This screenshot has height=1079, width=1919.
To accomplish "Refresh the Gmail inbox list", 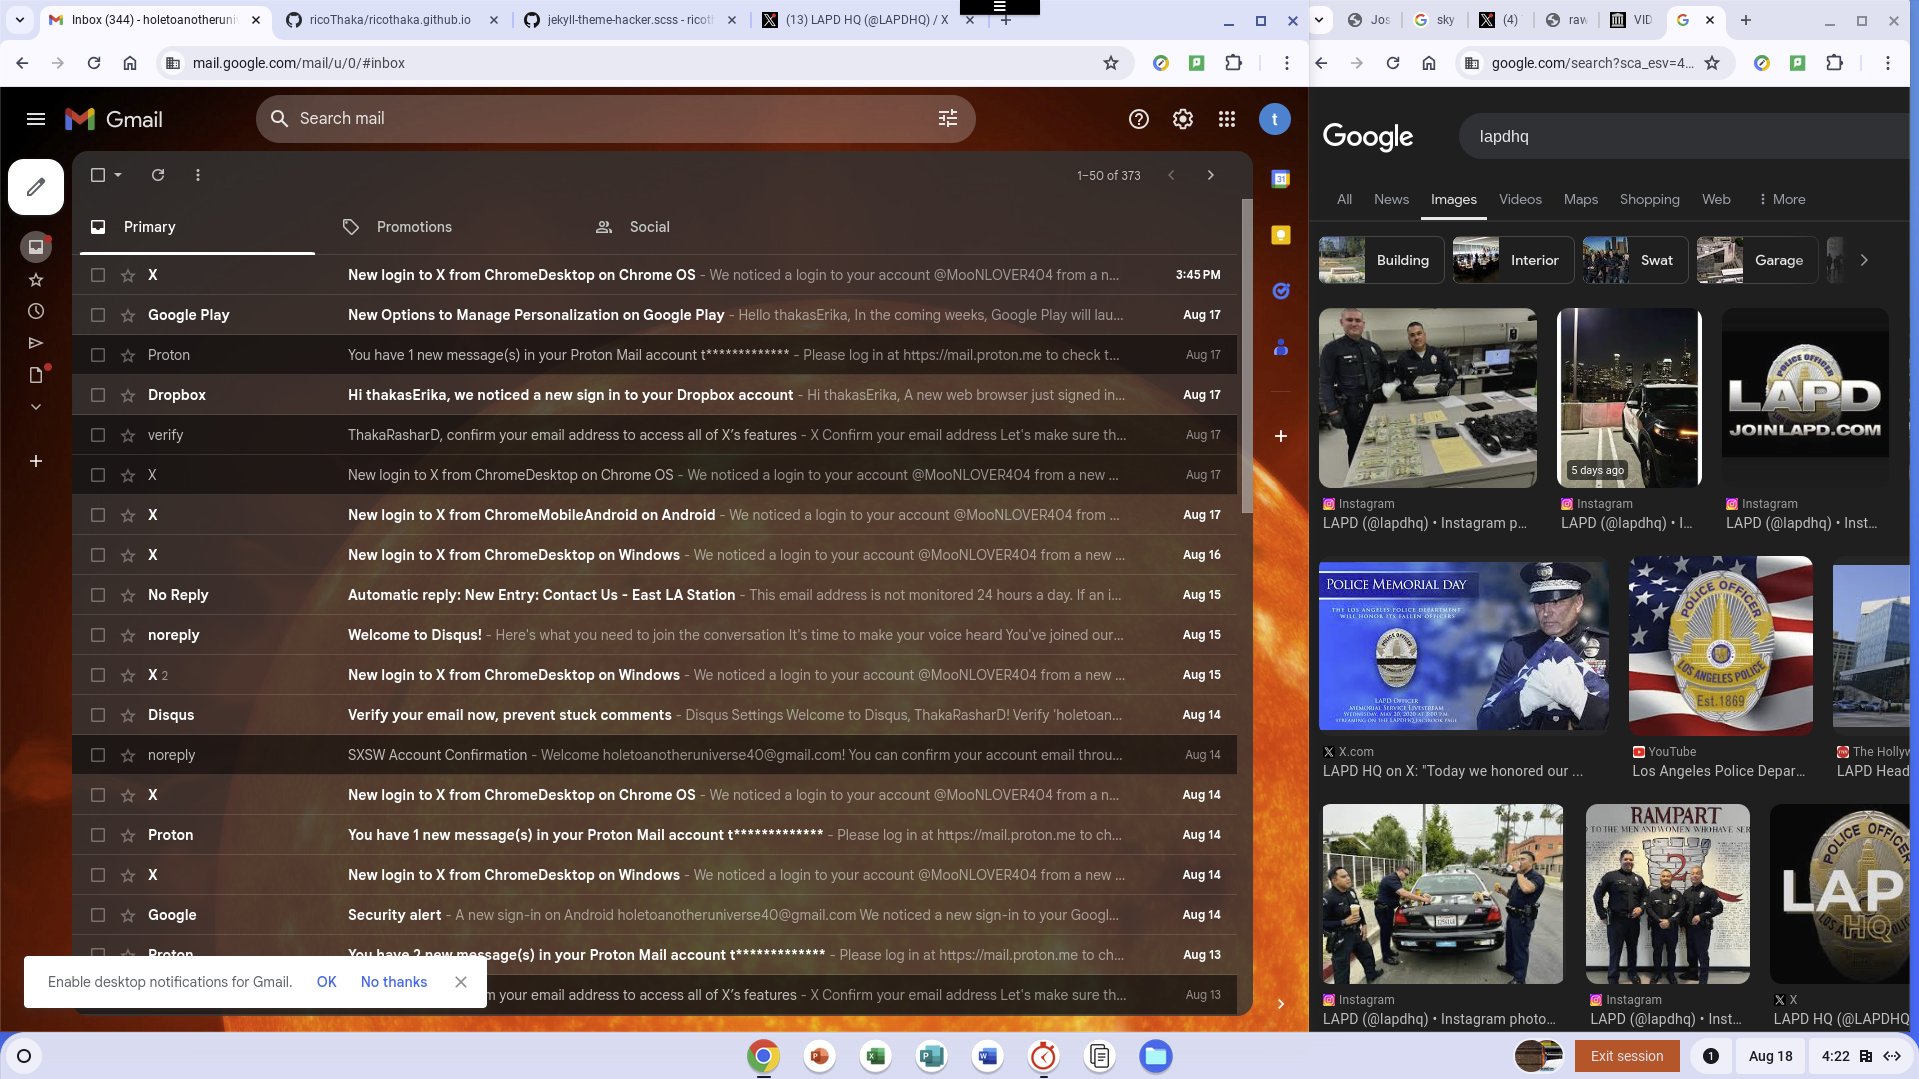I will click(x=158, y=175).
